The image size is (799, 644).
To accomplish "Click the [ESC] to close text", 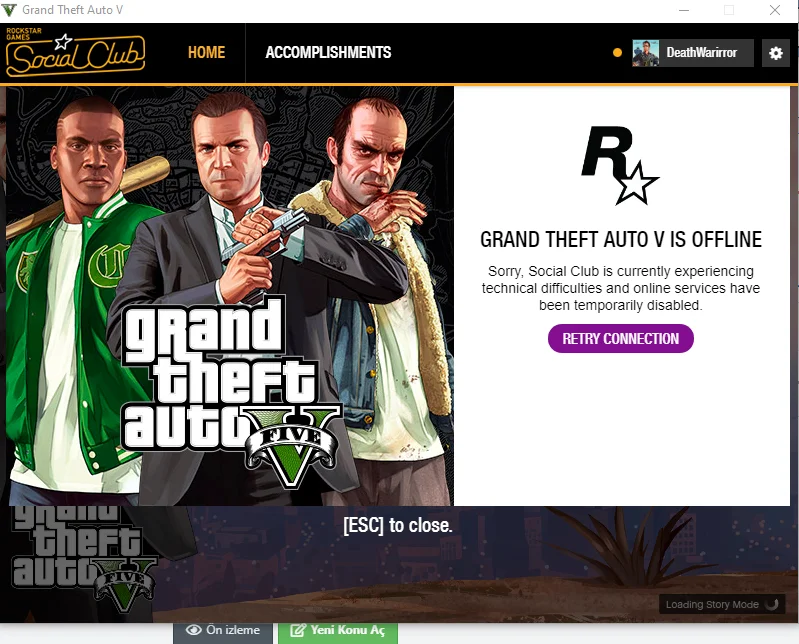I will coord(398,525).
